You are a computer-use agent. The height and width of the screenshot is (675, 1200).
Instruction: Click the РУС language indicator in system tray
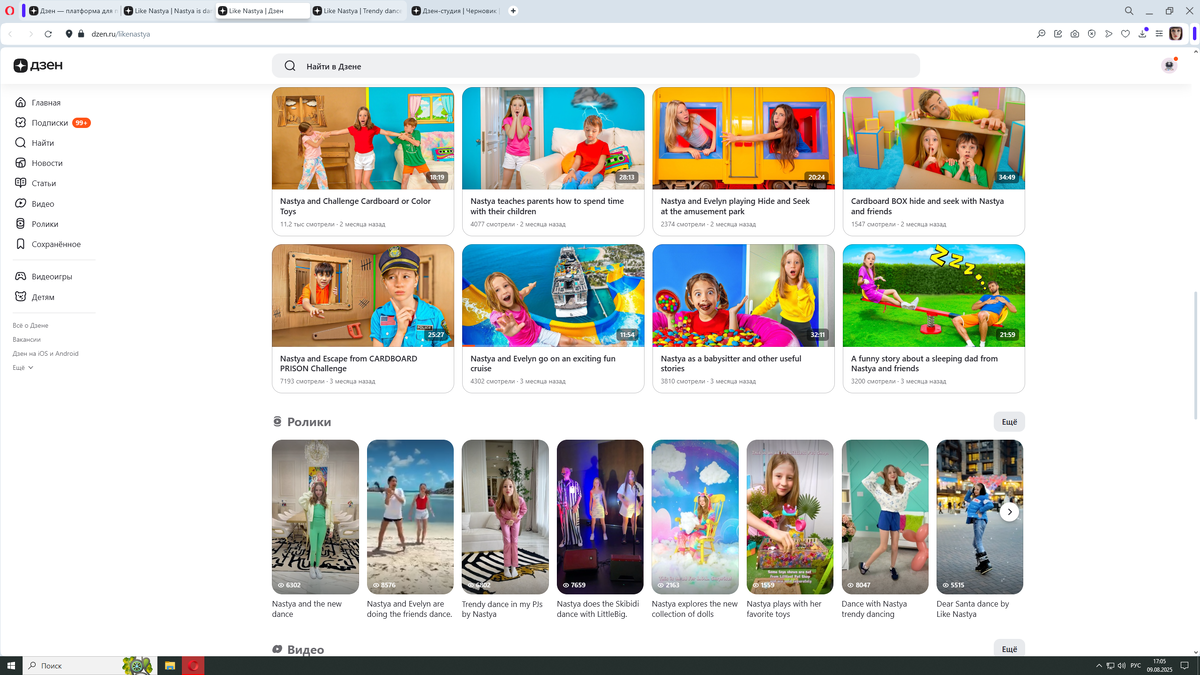1135,665
